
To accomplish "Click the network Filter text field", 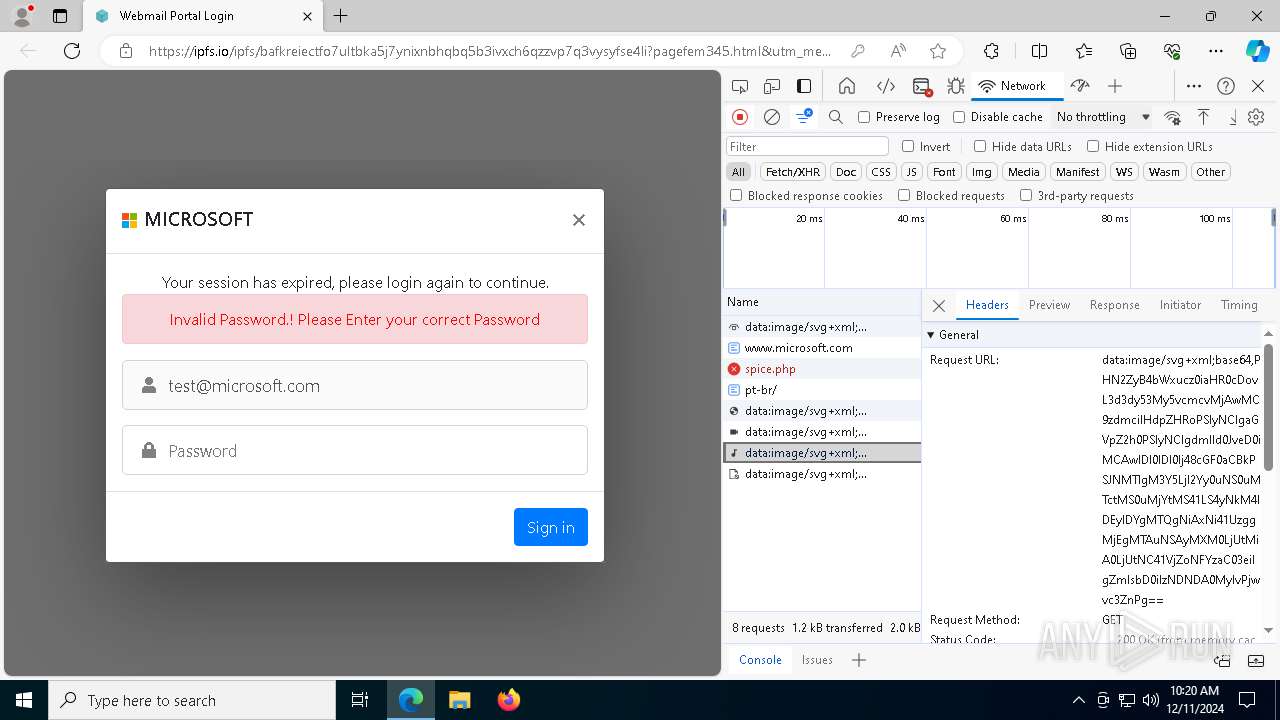I will [x=807, y=146].
